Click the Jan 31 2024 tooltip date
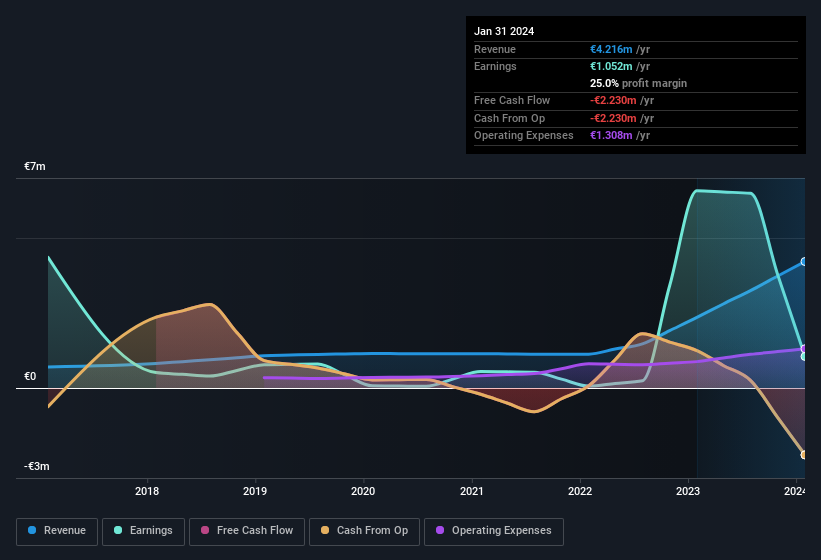 pos(504,31)
